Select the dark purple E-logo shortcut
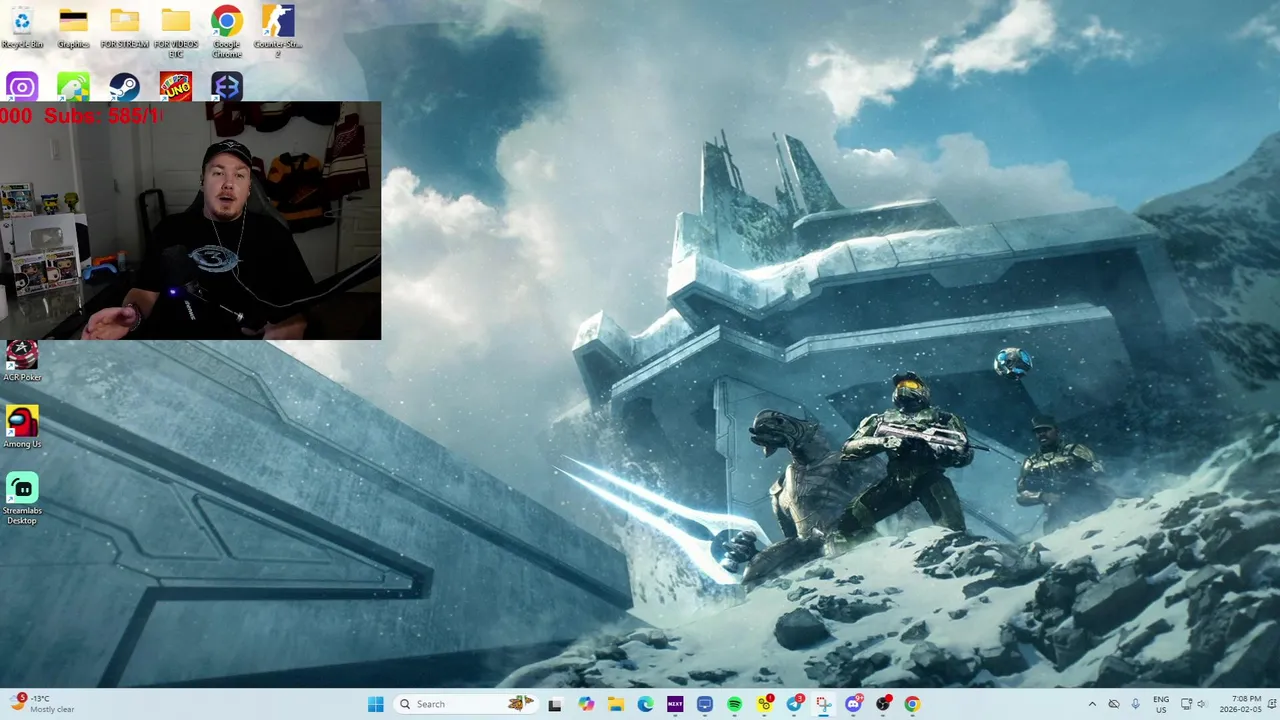 (226, 87)
